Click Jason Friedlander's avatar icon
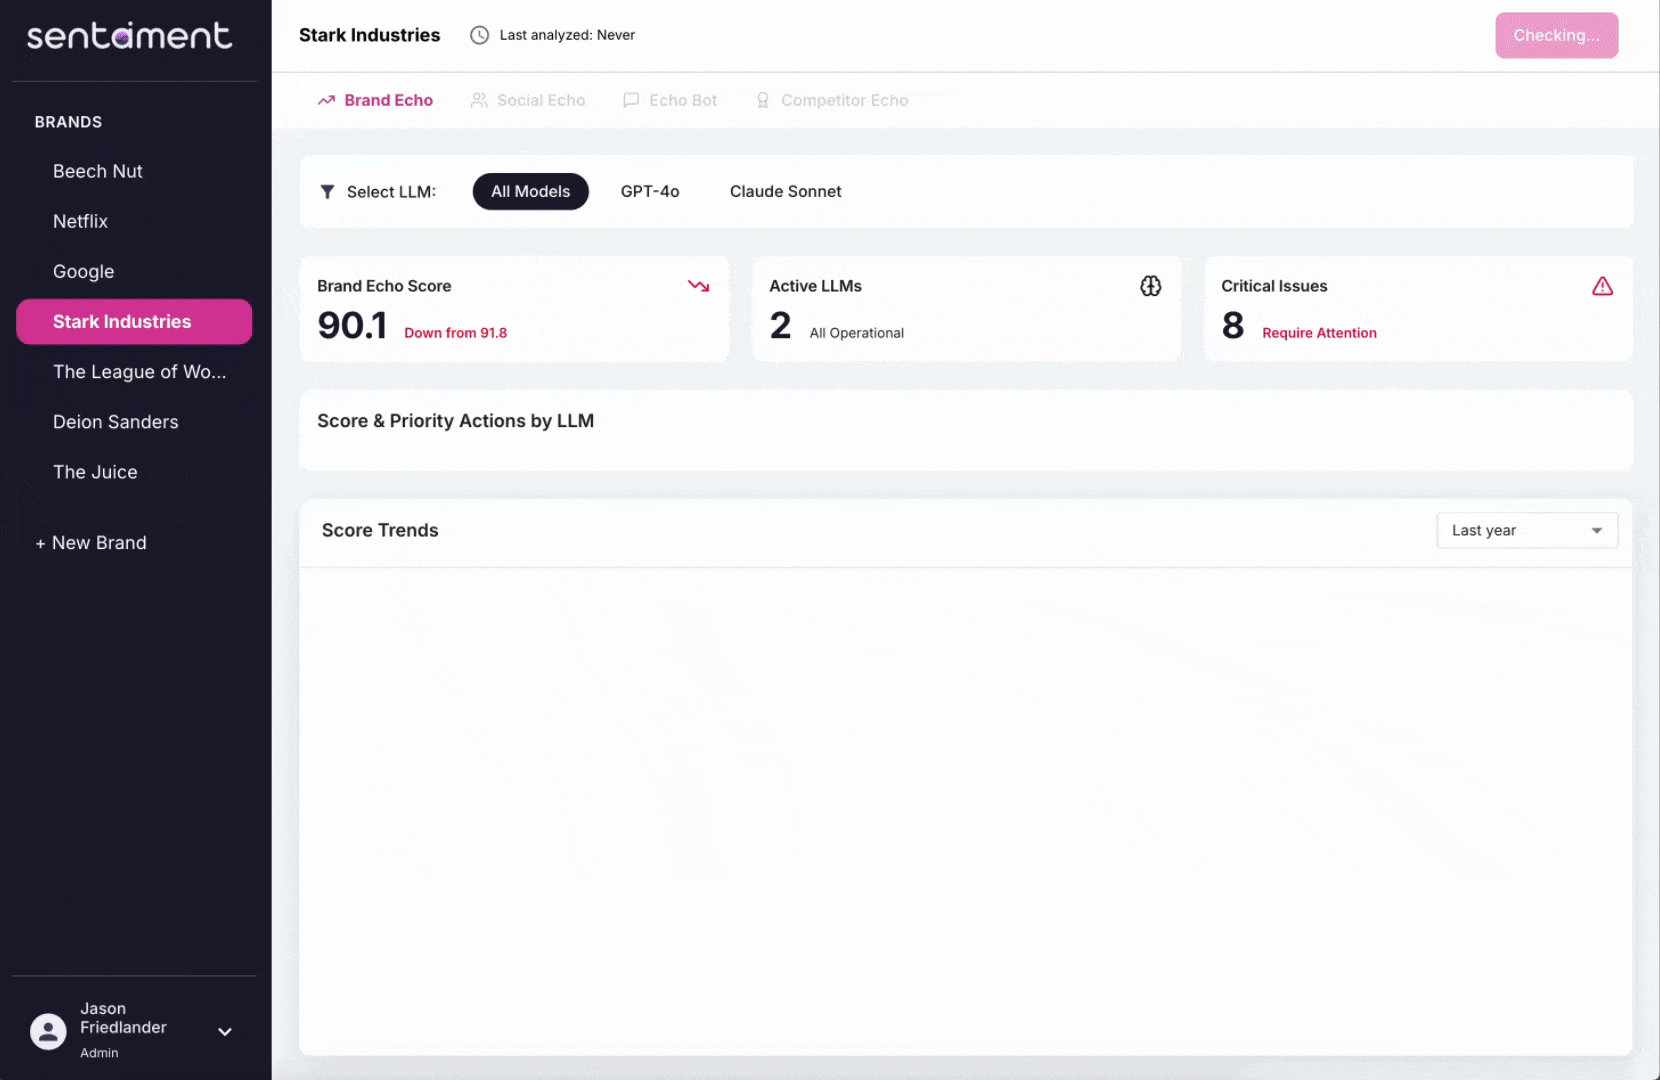This screenshot has width=1660, height=1080. pyautogui.click(x=48, y=1031)
